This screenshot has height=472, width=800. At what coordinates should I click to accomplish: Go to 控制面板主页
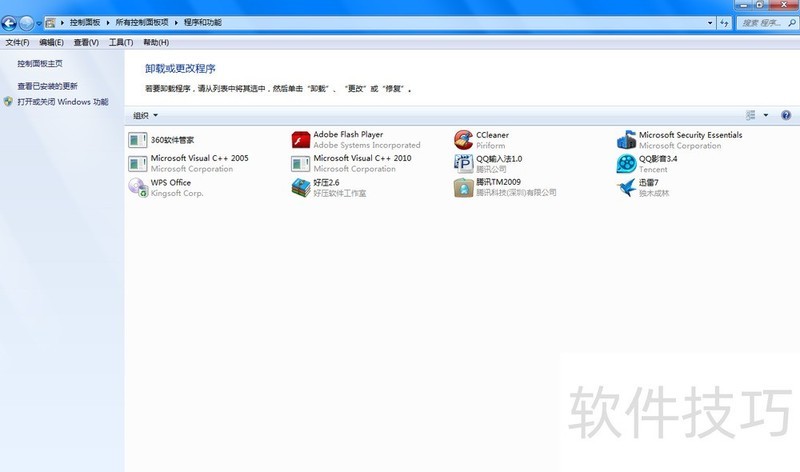(40, 63)
